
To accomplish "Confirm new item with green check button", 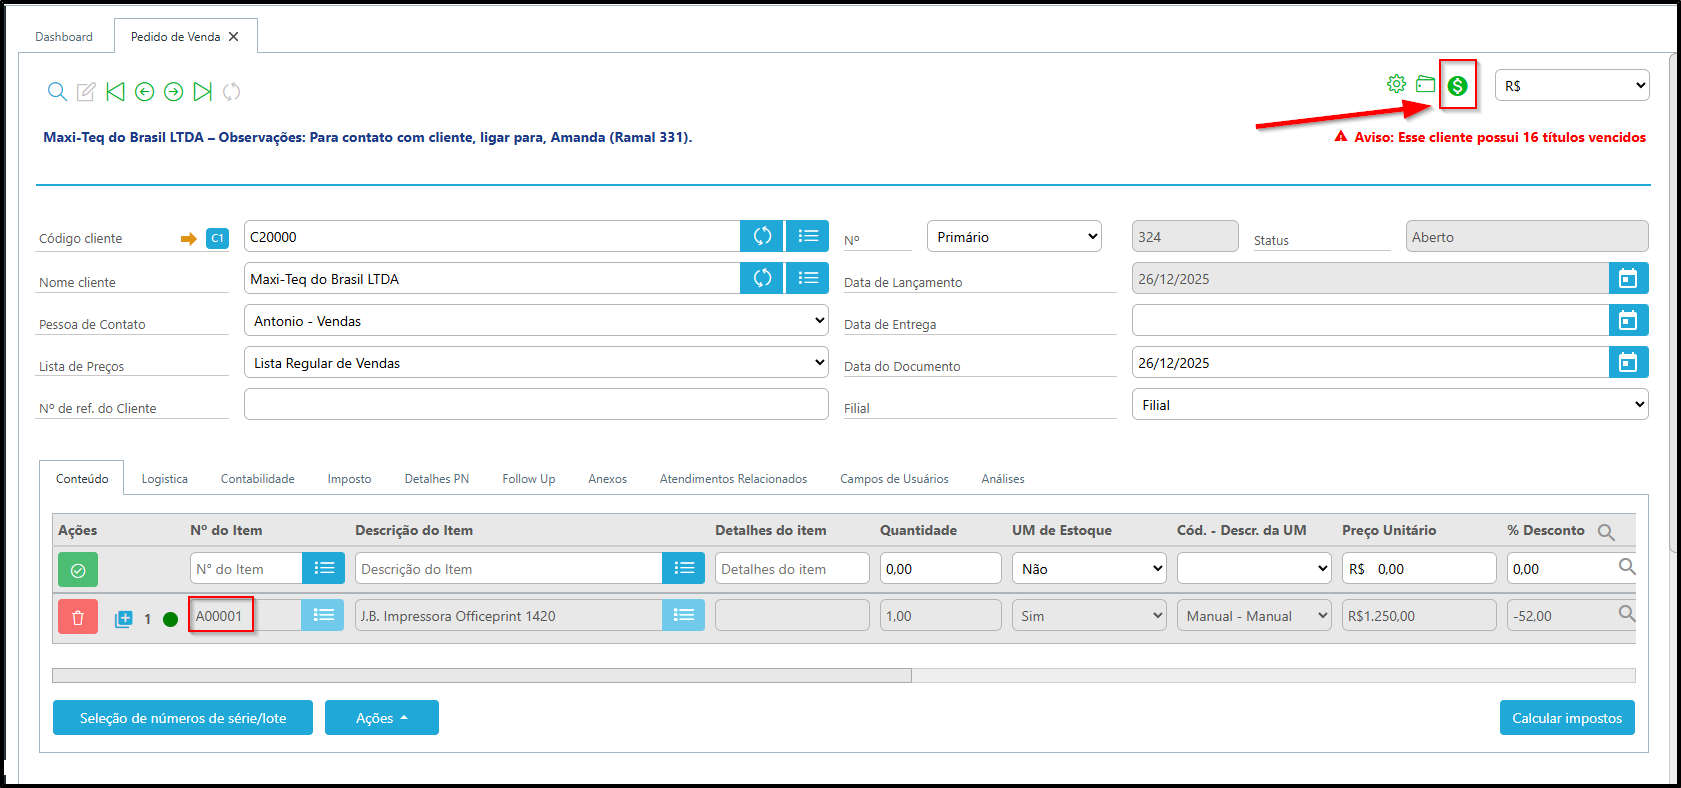I will coord(78,570).
